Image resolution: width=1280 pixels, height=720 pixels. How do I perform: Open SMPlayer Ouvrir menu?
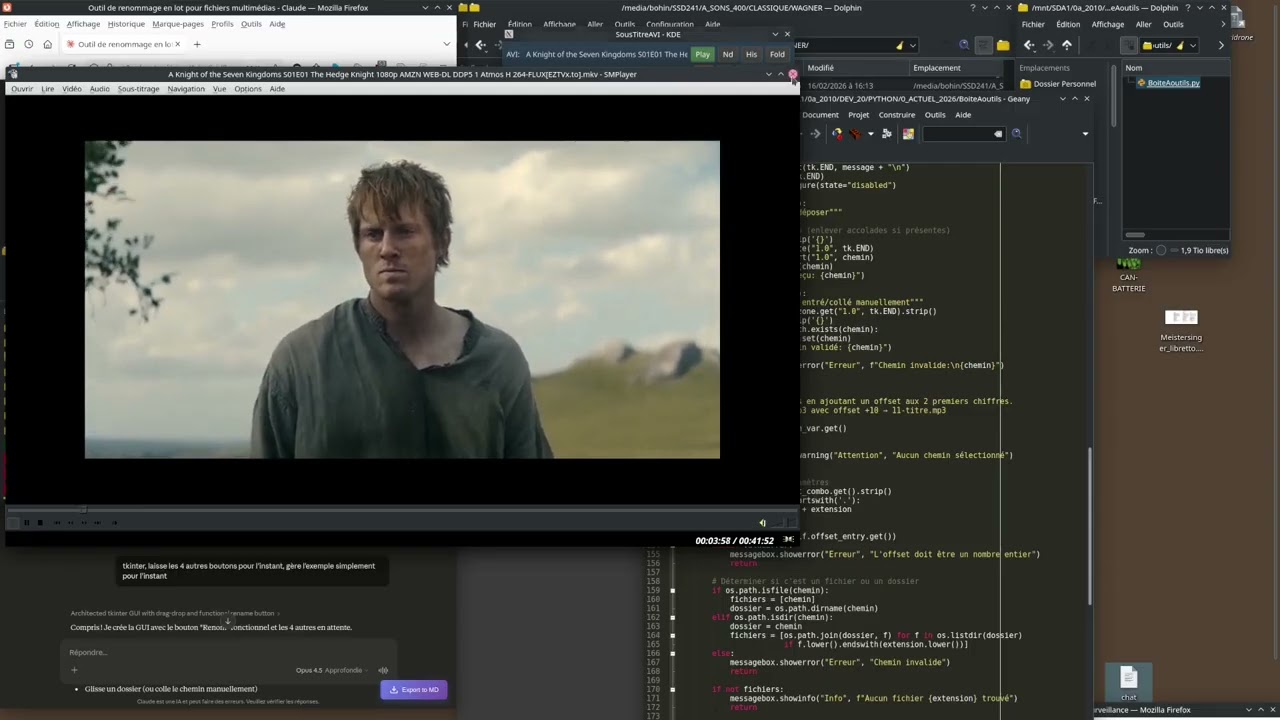(21, 89)
